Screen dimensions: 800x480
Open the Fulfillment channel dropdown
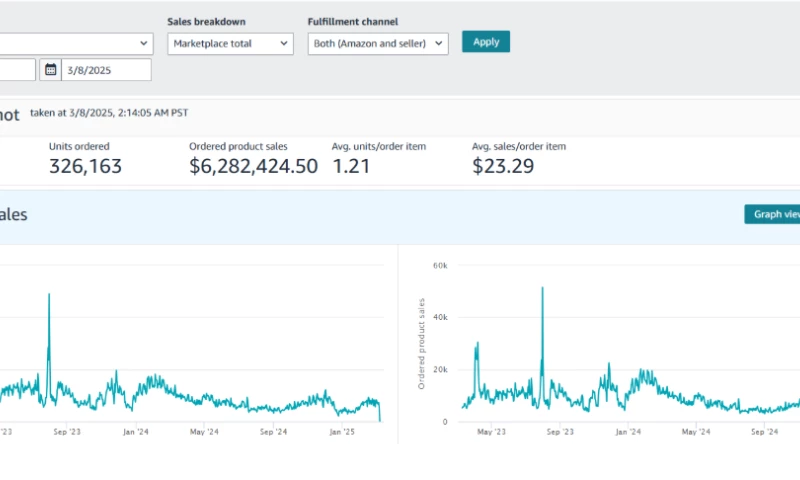(378, 44)
